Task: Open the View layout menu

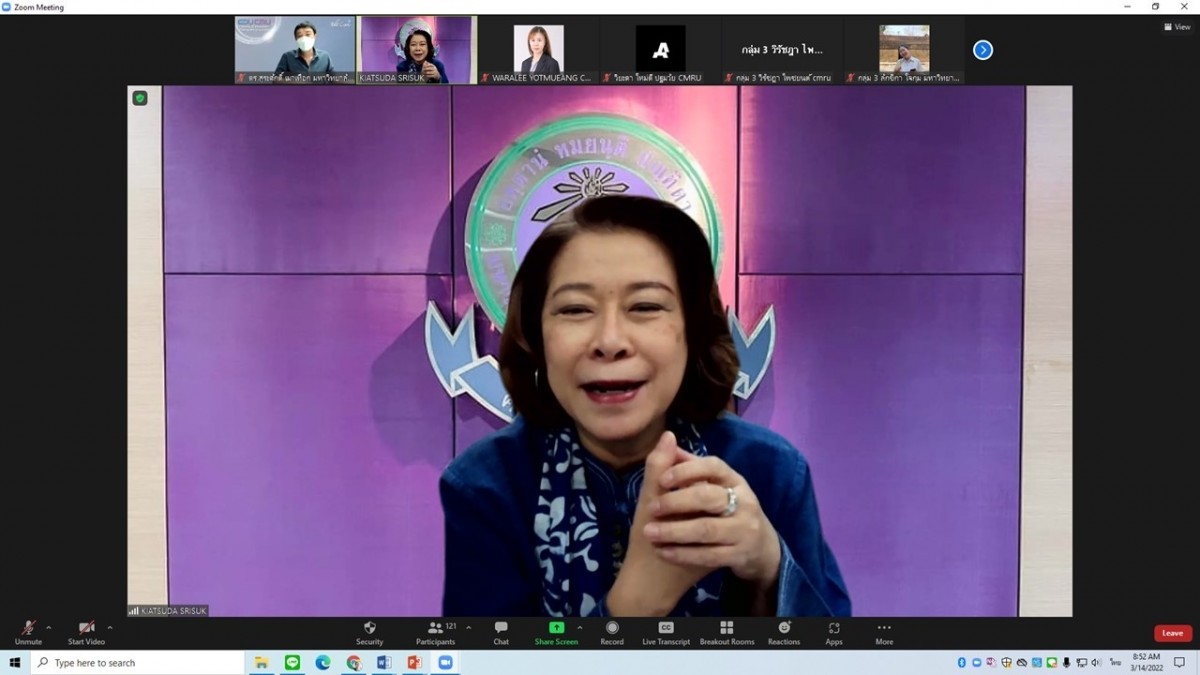Action: point(1177,27)
